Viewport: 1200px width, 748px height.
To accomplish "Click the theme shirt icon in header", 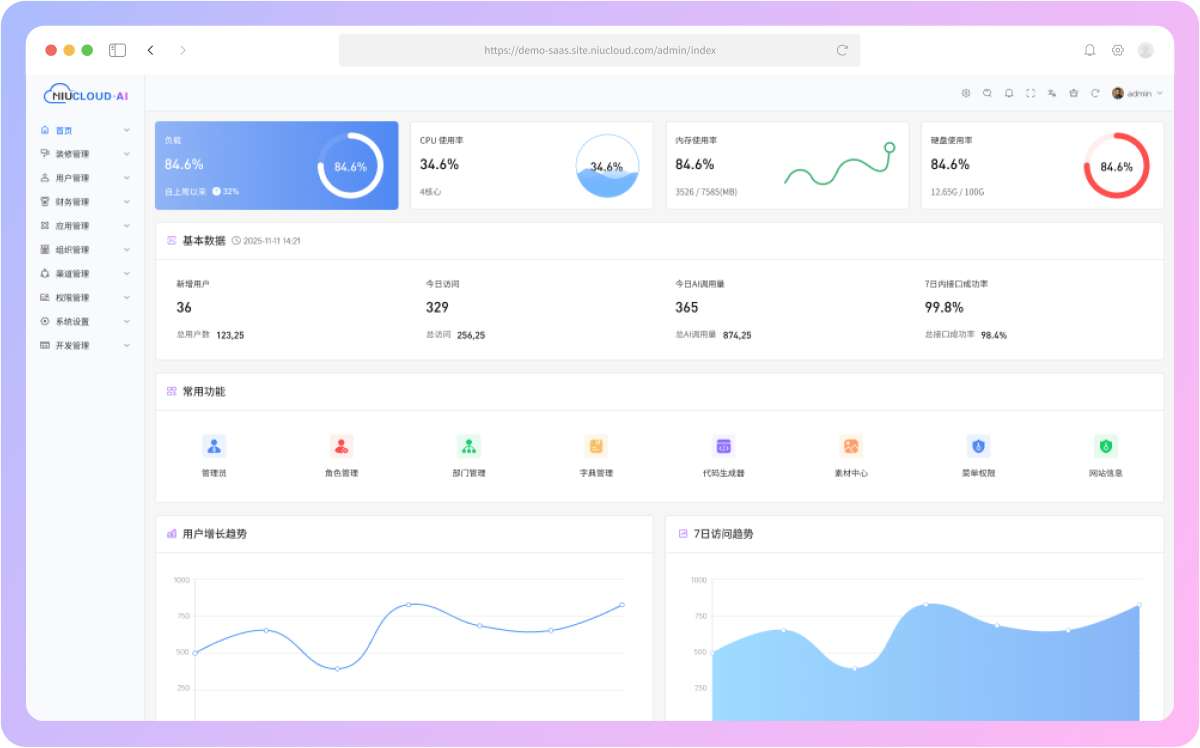I will 1073,93.
